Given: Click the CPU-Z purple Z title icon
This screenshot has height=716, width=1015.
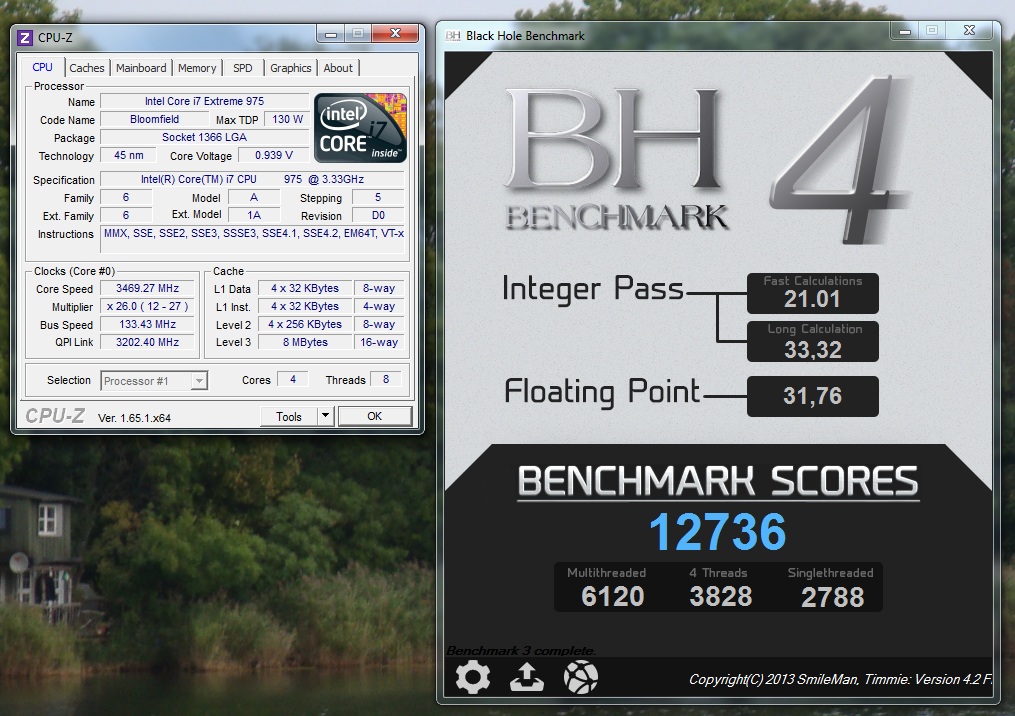Looking at the screenshot, I should pyautogui.click(x=25, y=38).
